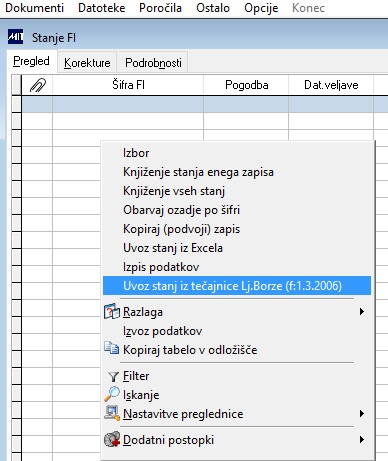
Task: Open the Datoteke menu
Action: point(102,8)
